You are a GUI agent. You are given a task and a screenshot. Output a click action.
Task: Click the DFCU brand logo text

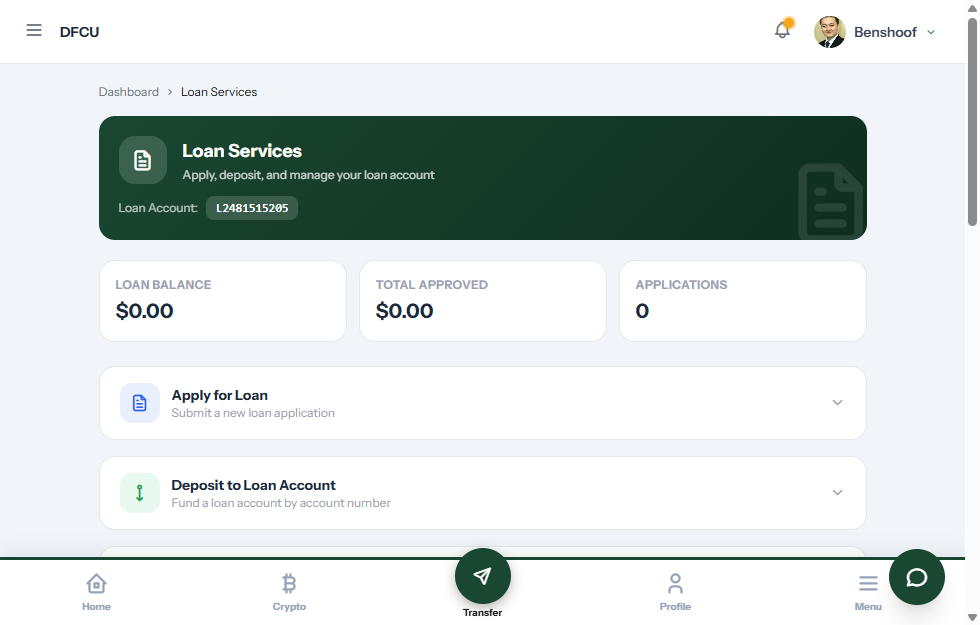79,32
